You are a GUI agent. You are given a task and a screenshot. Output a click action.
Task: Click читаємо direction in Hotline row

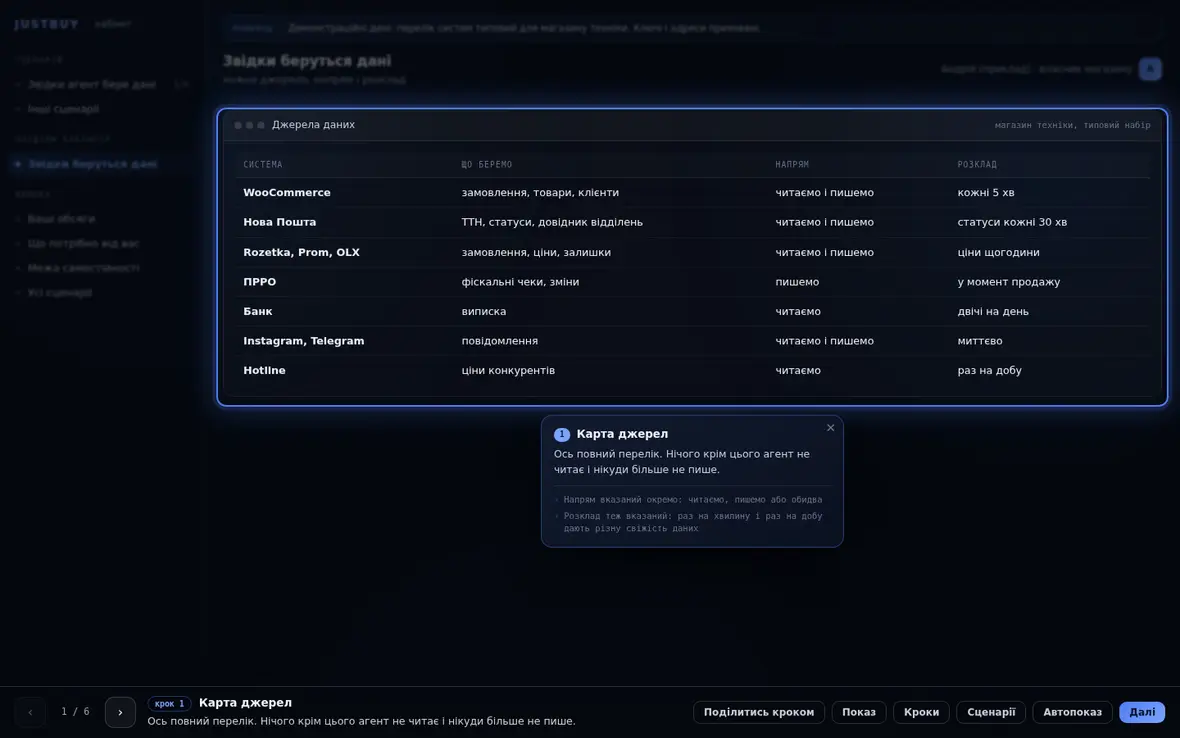point(798,370)
